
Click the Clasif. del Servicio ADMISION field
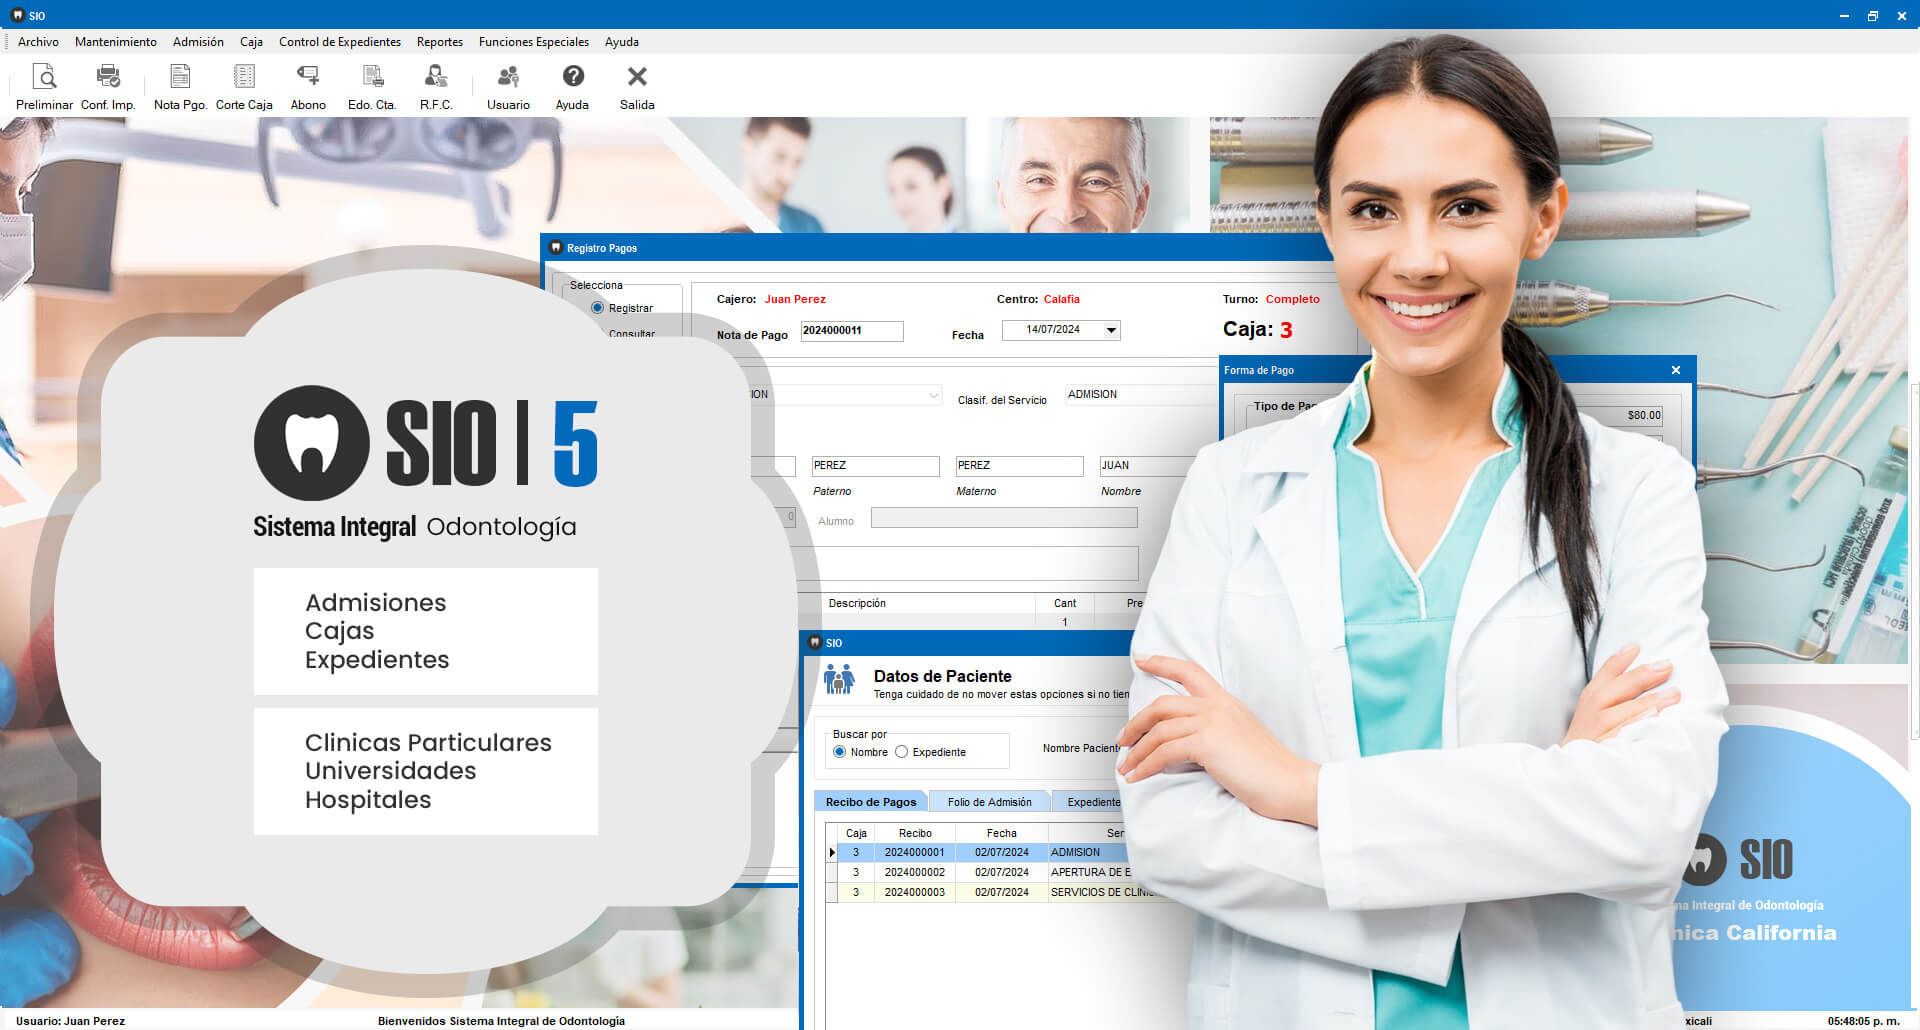pyautogui.click(x=1142, y=395)
